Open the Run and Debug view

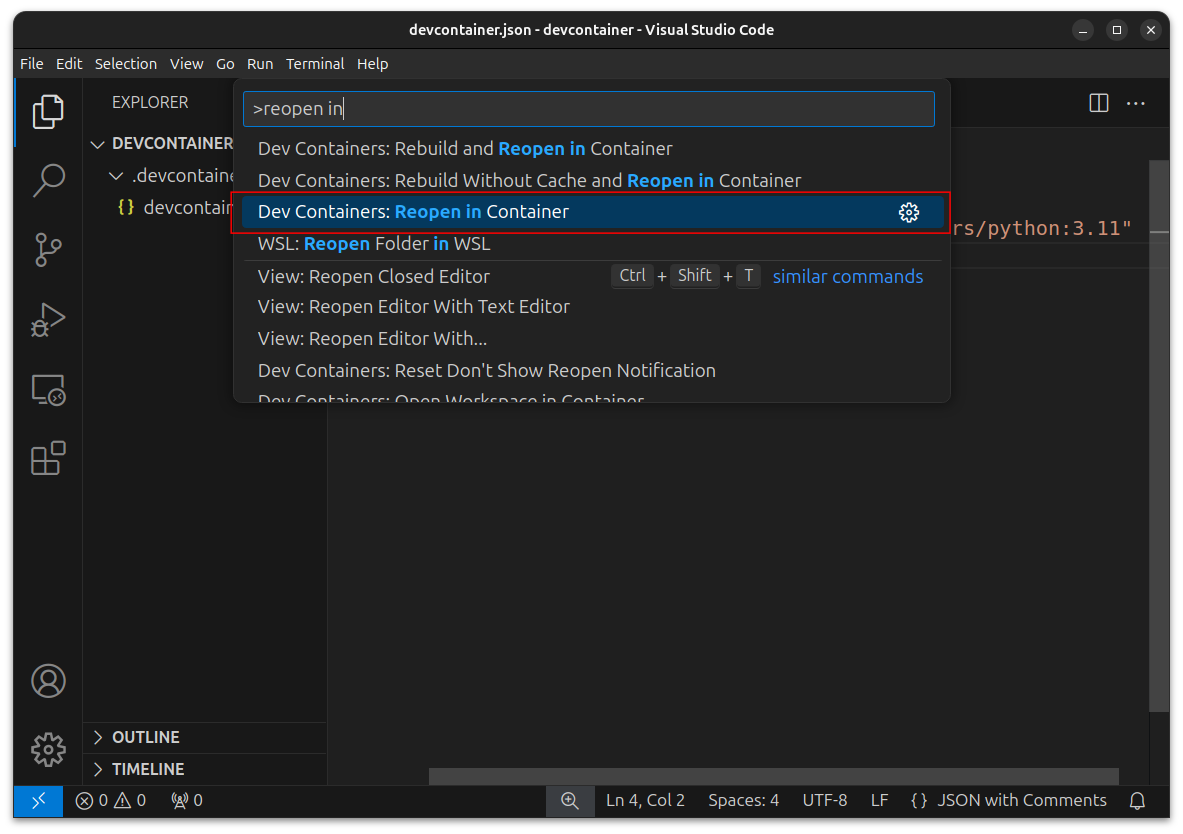48,320
